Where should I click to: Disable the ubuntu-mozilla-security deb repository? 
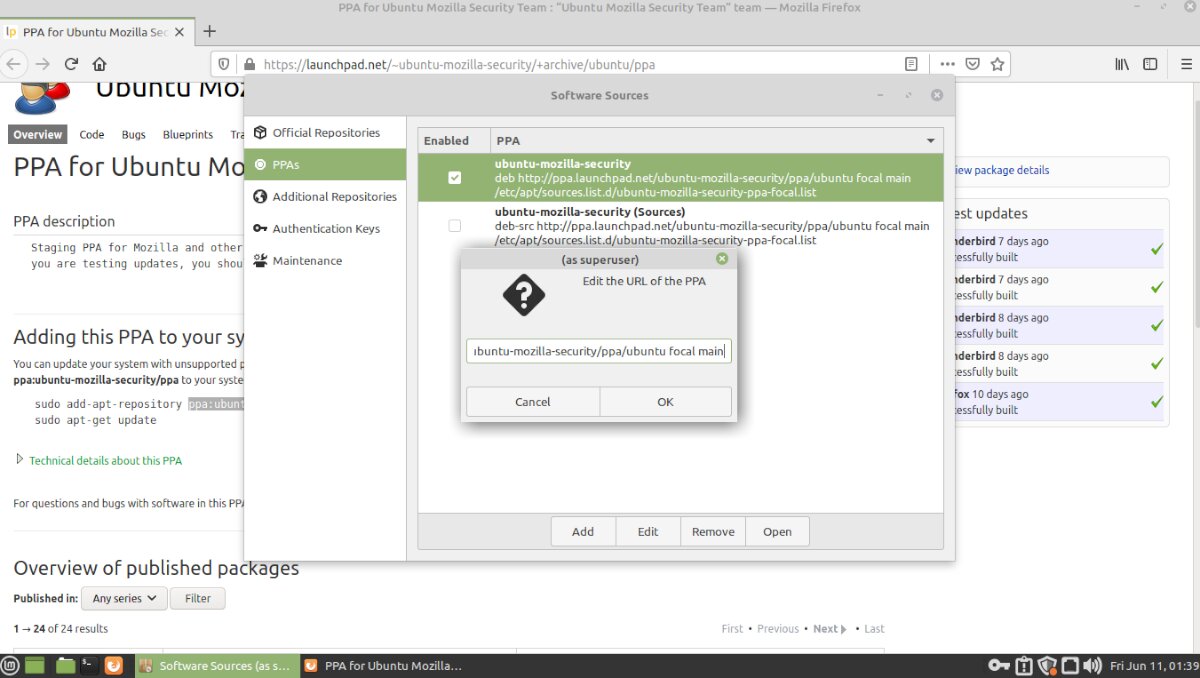454,176
